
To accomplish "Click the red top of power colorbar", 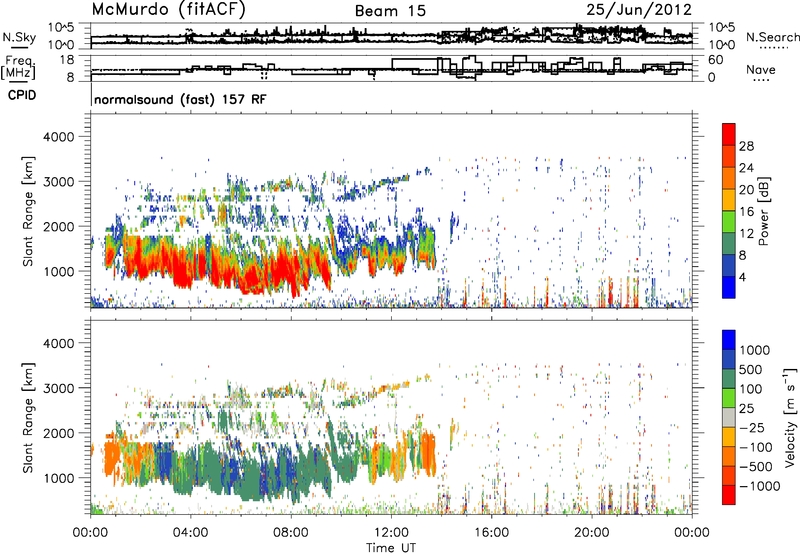I will (729, 134).
